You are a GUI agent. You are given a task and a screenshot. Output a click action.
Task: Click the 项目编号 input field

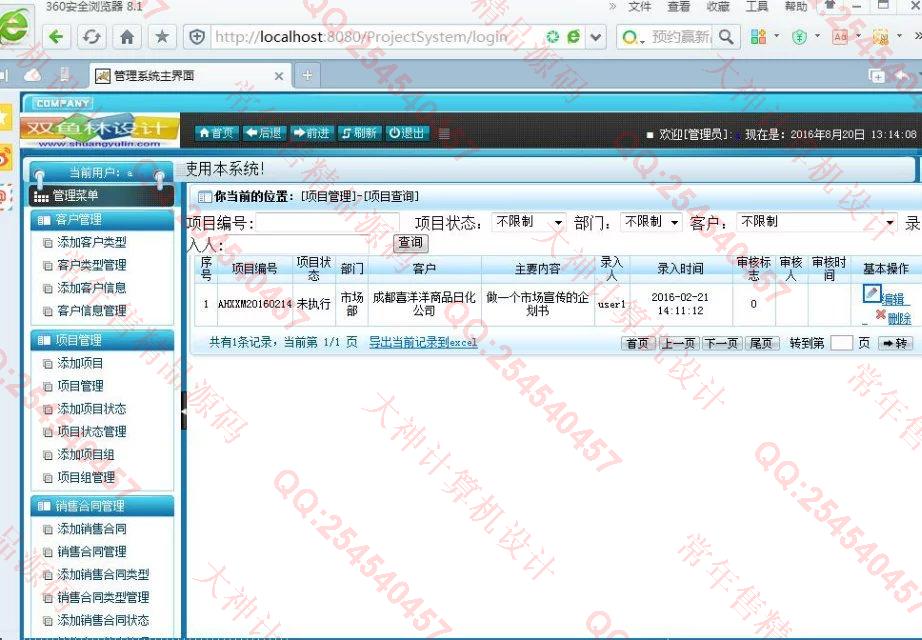328,223
